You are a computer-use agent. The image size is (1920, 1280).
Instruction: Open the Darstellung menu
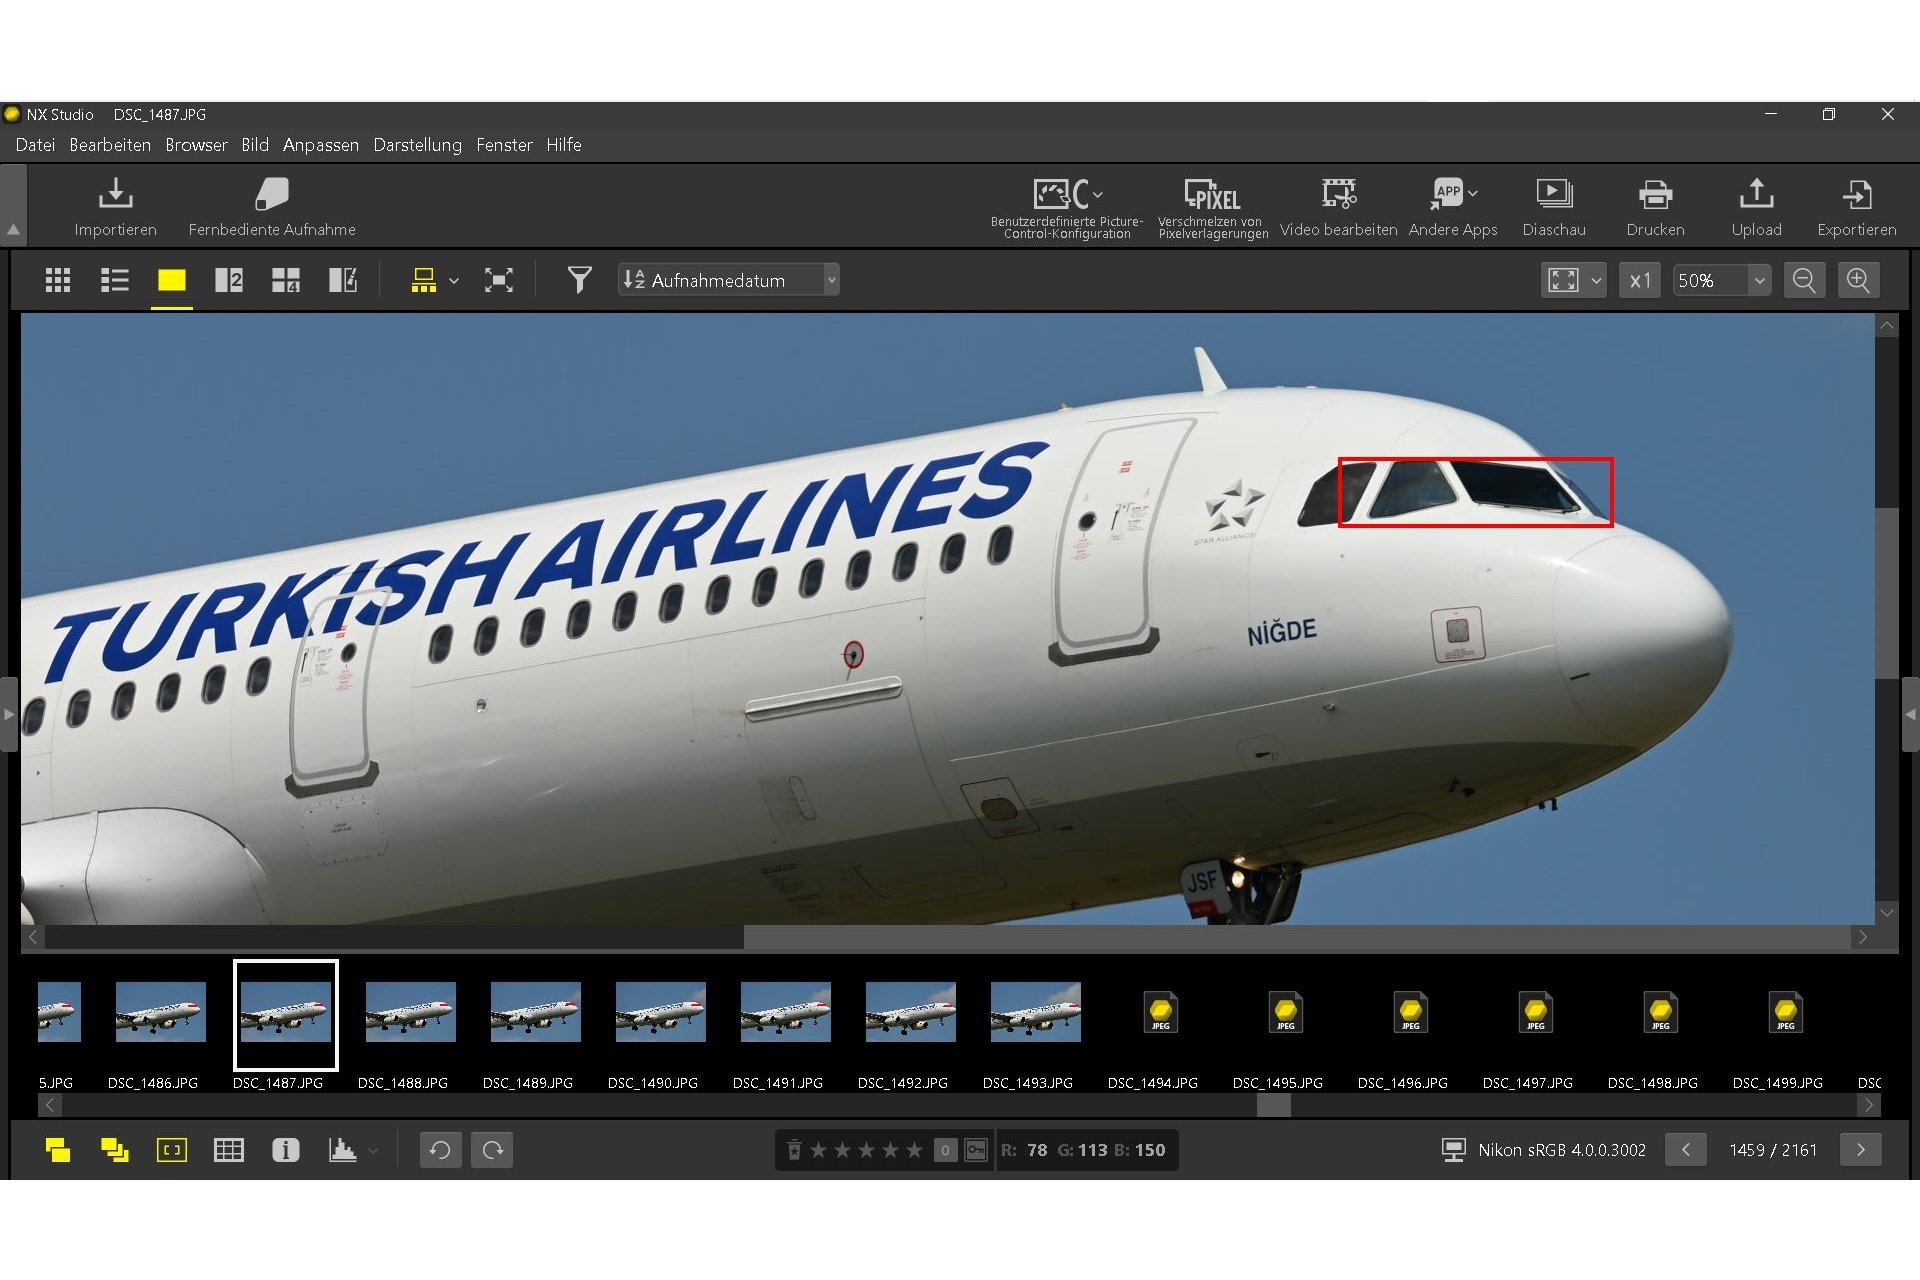tap(417, 145)
